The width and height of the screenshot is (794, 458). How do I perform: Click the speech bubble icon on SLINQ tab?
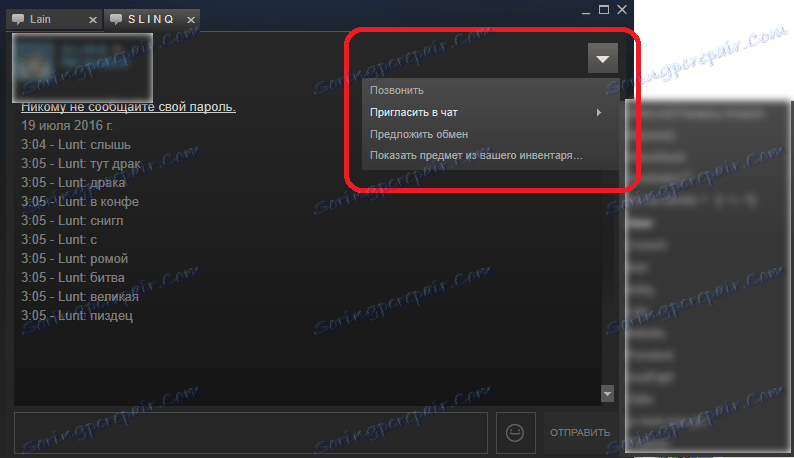pos(116,19)
